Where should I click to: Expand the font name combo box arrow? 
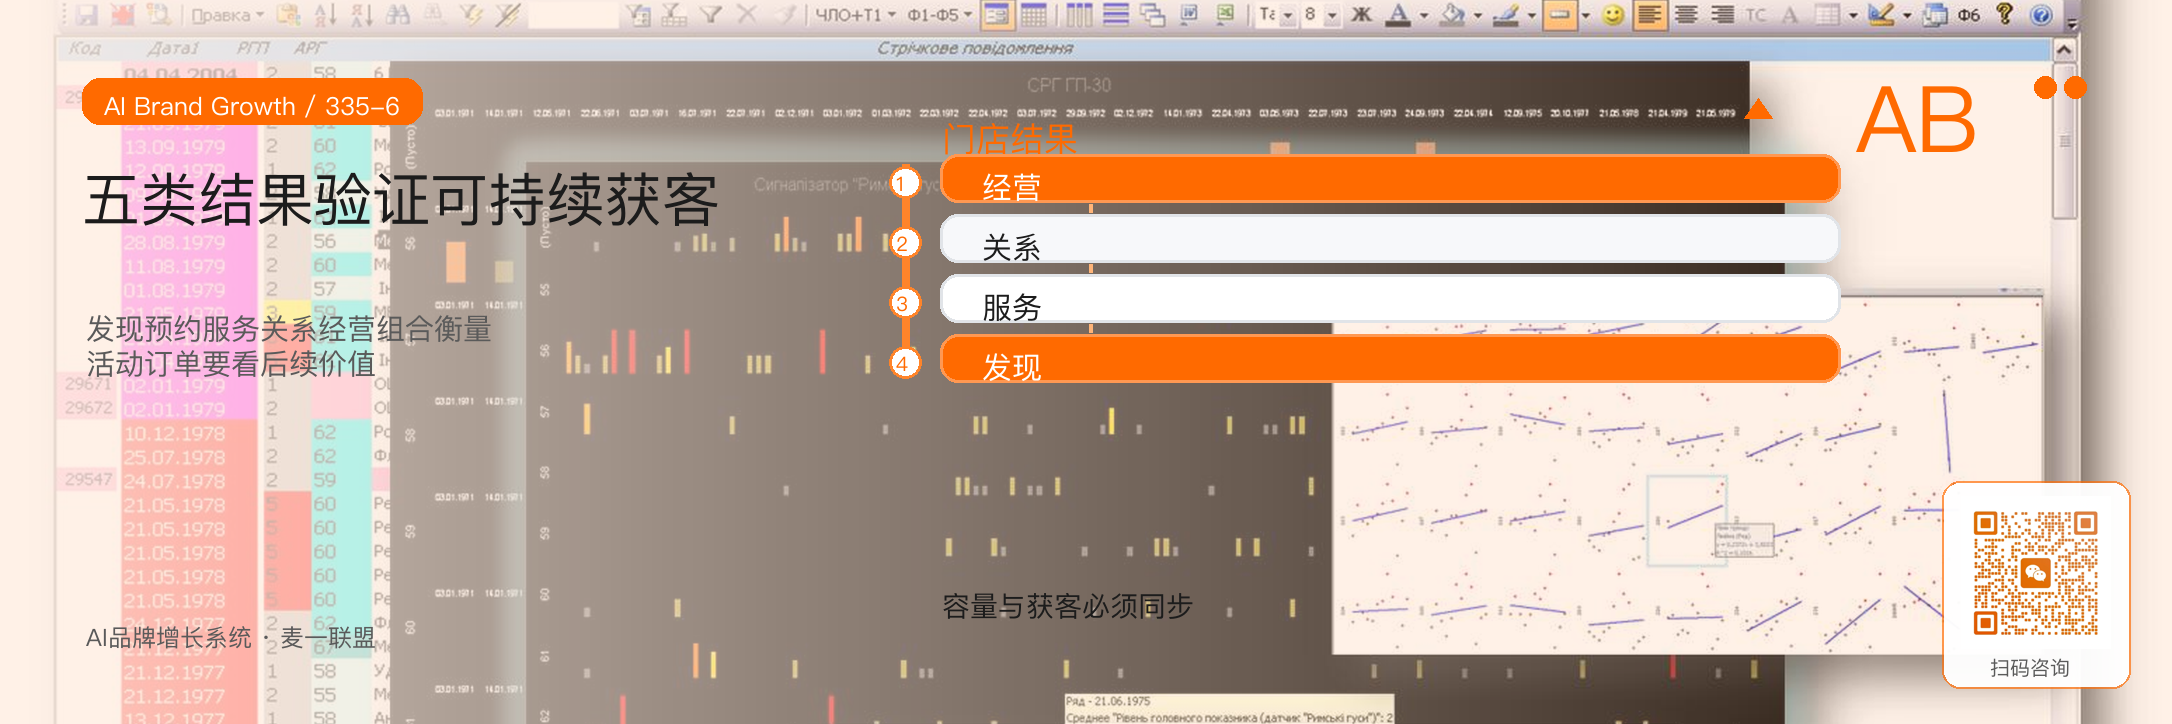coord(1288,15)
